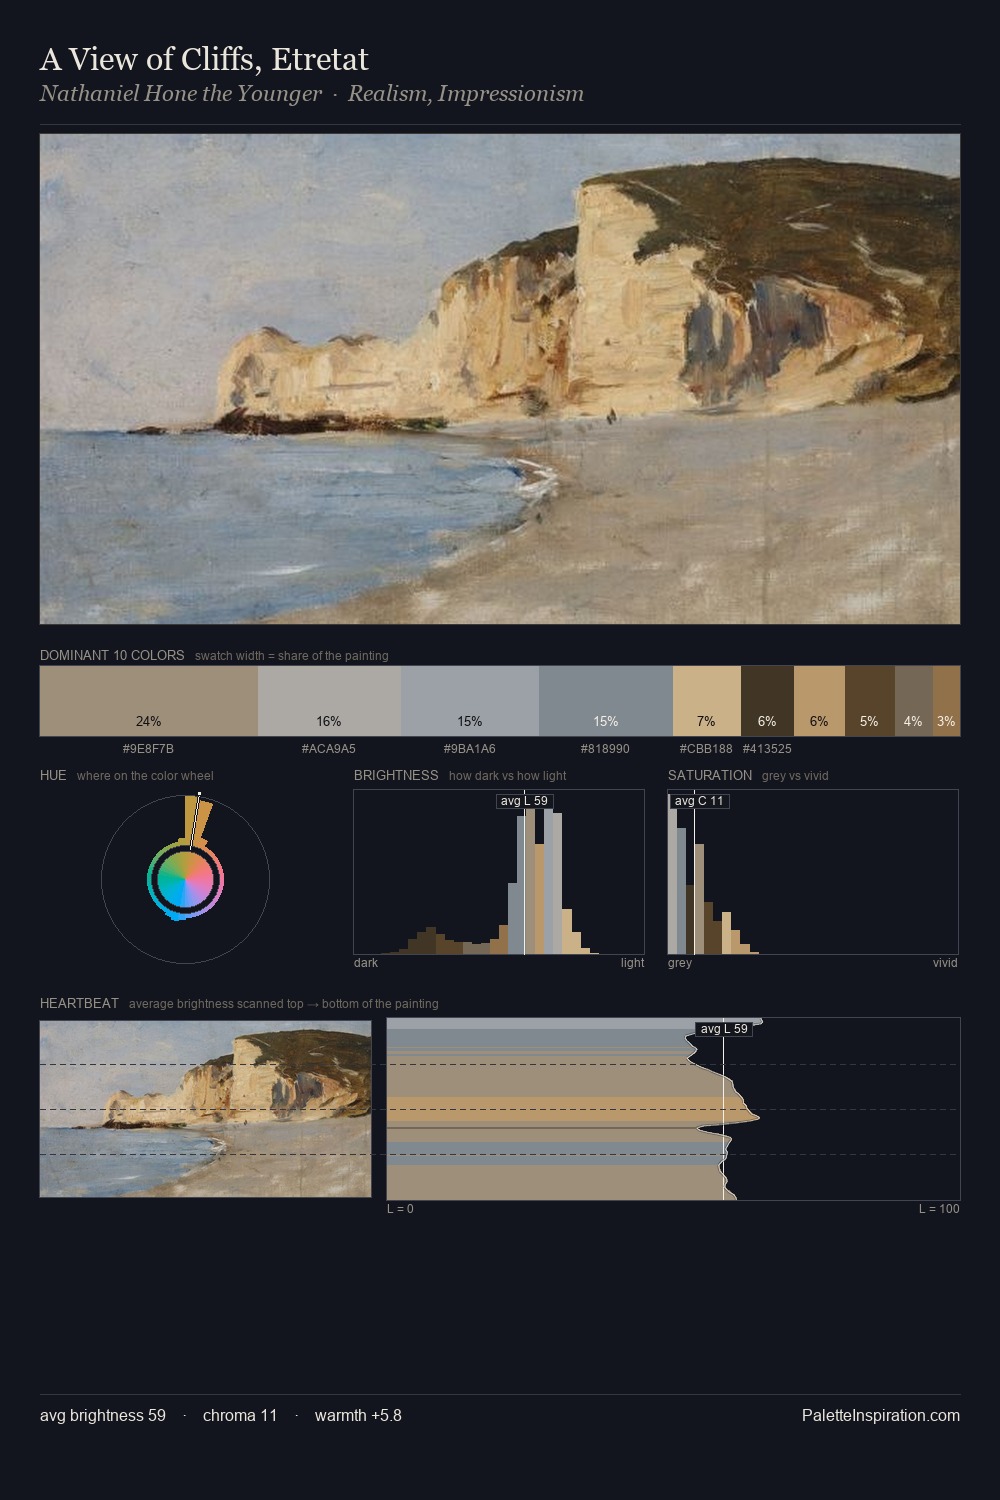Click the BRIGHTNESS section heading
The width and height of the screenshot is (1000, 1500).
pyautogui.click(x=396, y=775)
